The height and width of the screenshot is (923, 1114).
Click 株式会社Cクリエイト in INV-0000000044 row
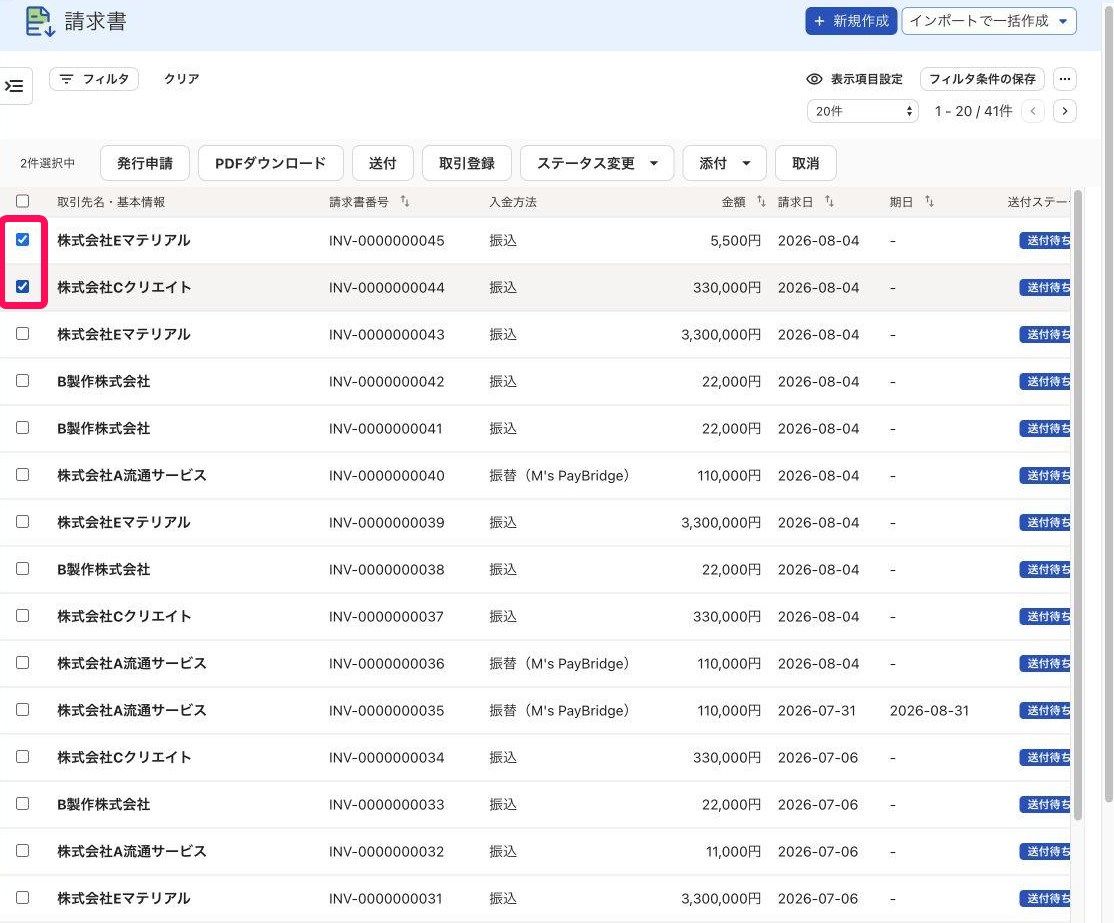point(124,287)
